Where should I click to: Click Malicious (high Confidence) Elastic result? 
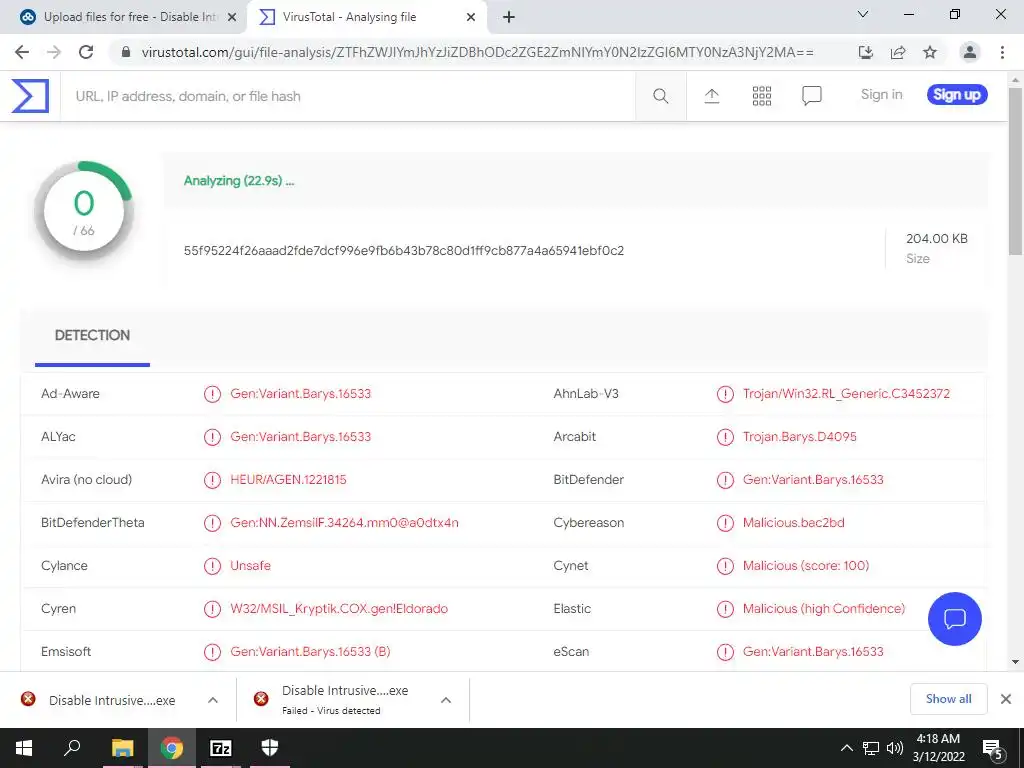(824, 609)
